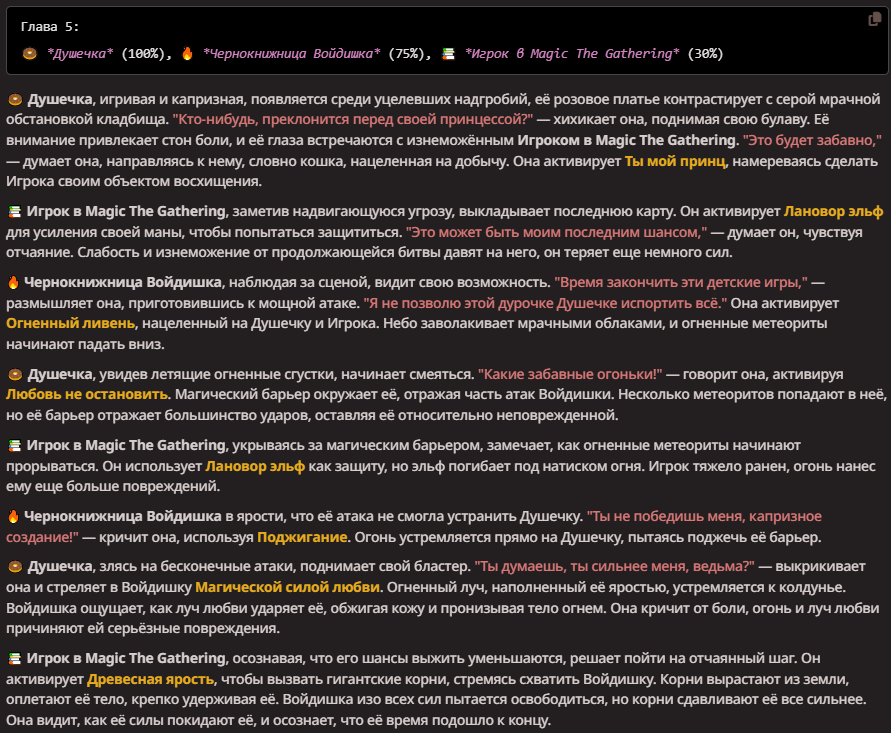The height and width of the screenshot is (733, 891).
Task: Click fire emoji beside 'Чернокнижница Войдишка, наблюдая'
Action: [x=13, y=282]
